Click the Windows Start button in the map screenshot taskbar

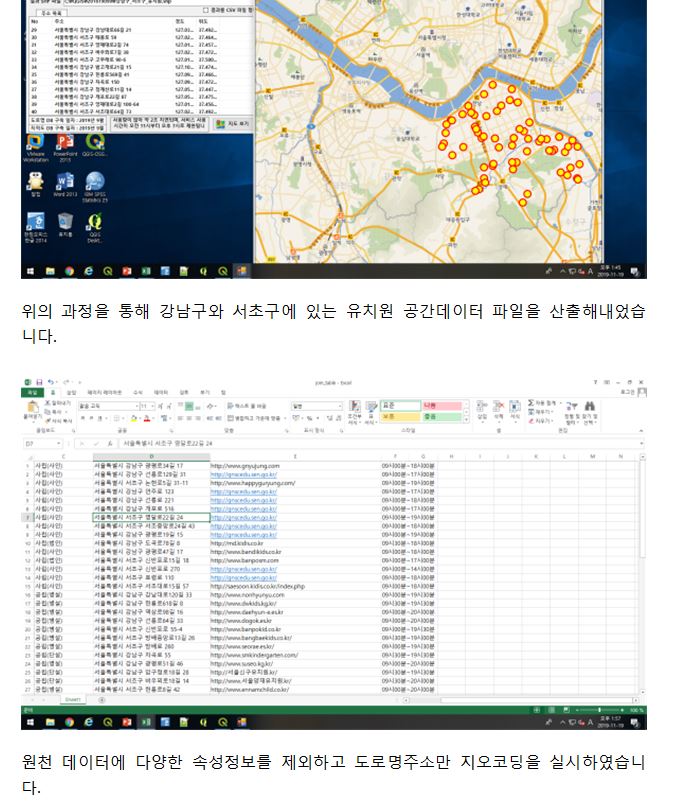[30, 271]
